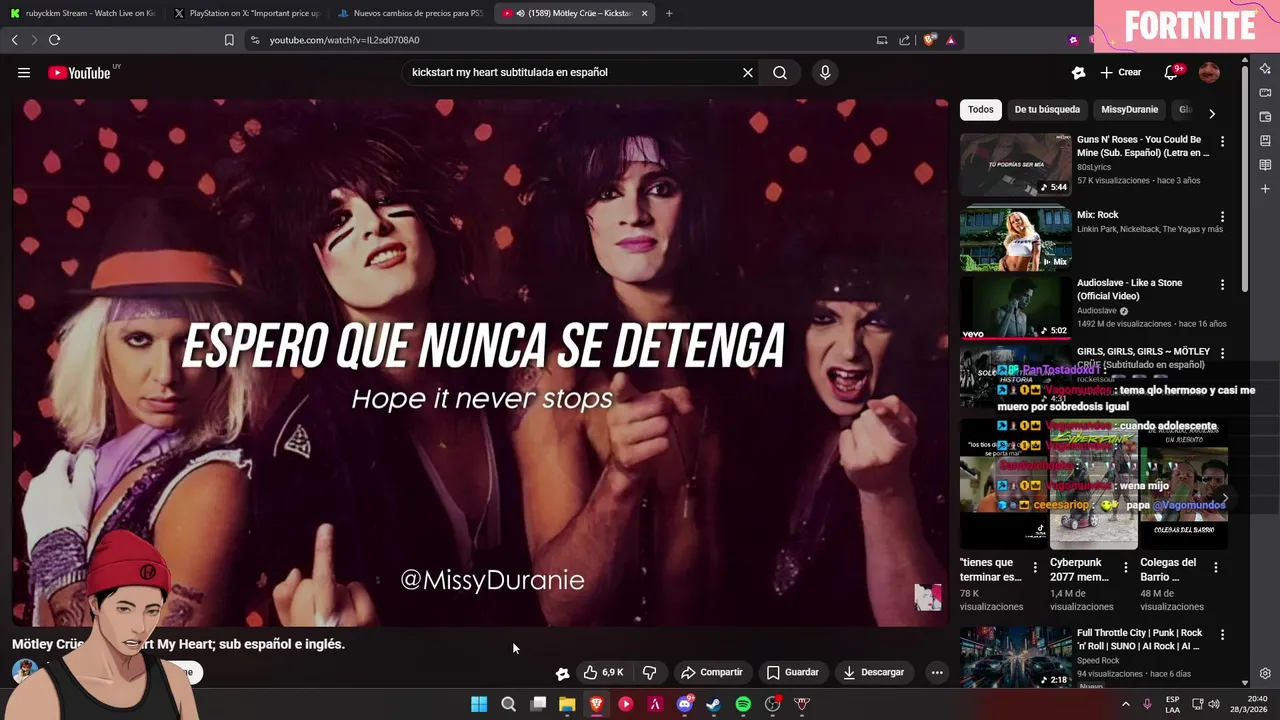This screenshot has width=1280, height=720.
Task: Open Spotify from taskbar
Action: click(743, 704)
